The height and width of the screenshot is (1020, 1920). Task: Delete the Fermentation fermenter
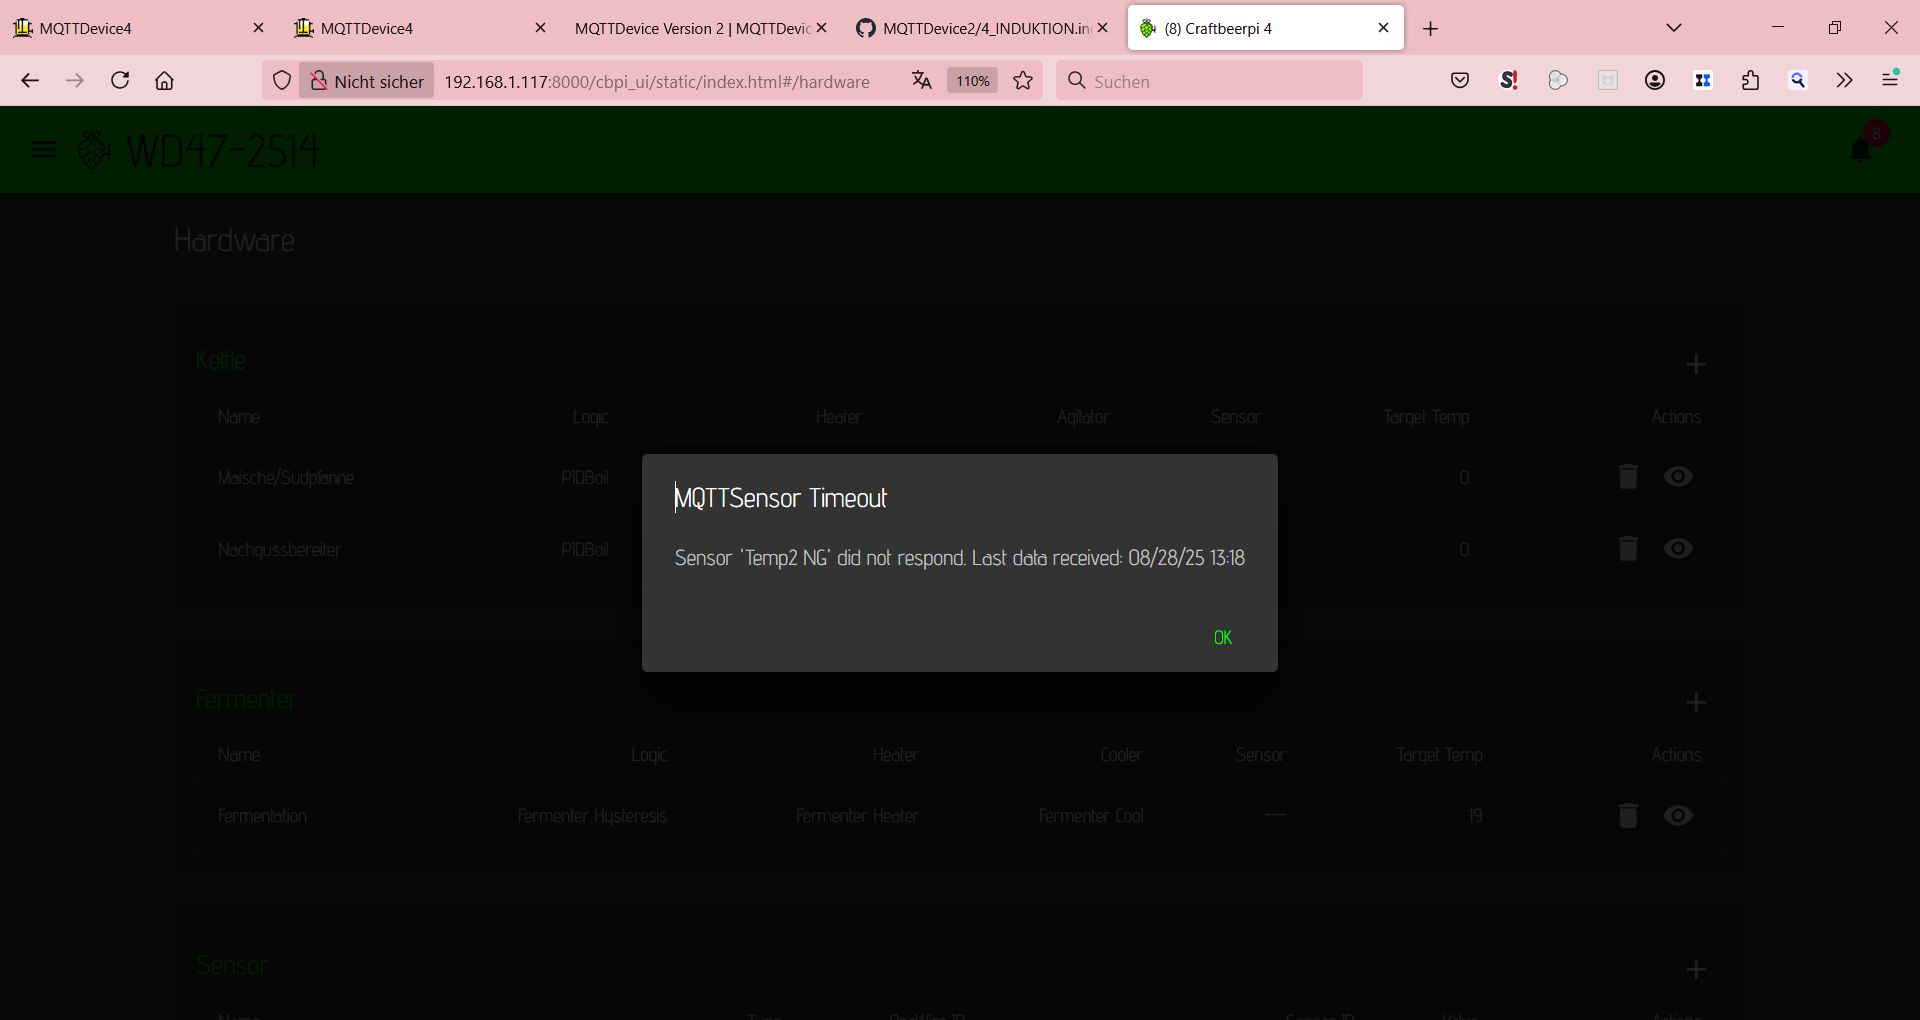point(1628,816)
